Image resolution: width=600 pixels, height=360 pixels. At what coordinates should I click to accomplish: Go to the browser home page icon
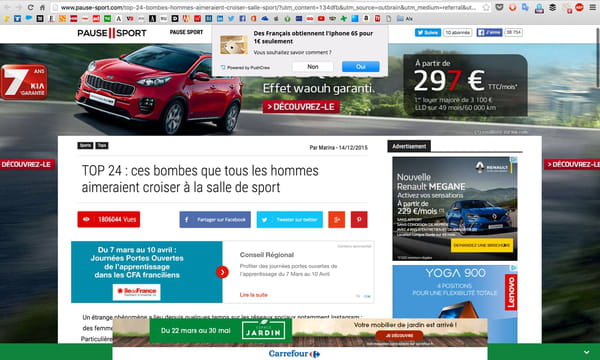42,7
